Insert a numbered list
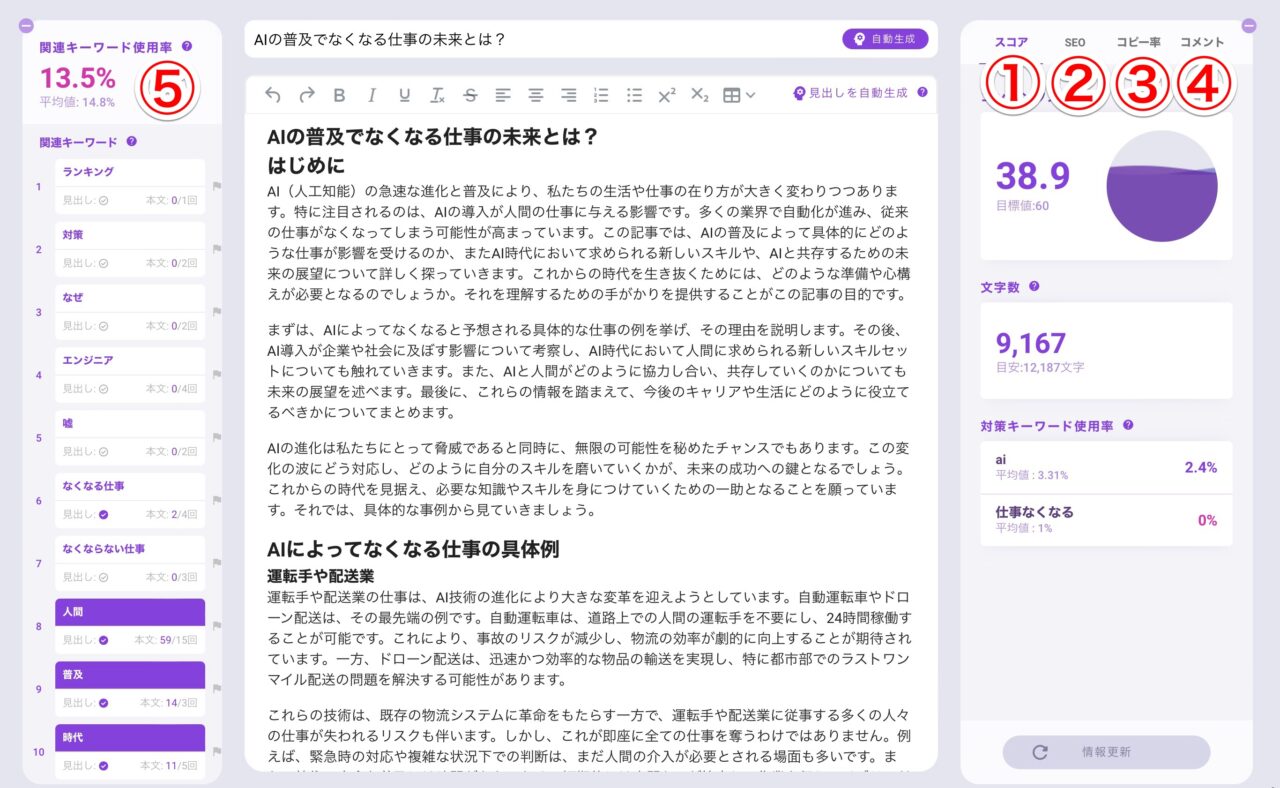The height and width of the screenshot is (788, 1280). pyautogui.click(x=601, y=95)
